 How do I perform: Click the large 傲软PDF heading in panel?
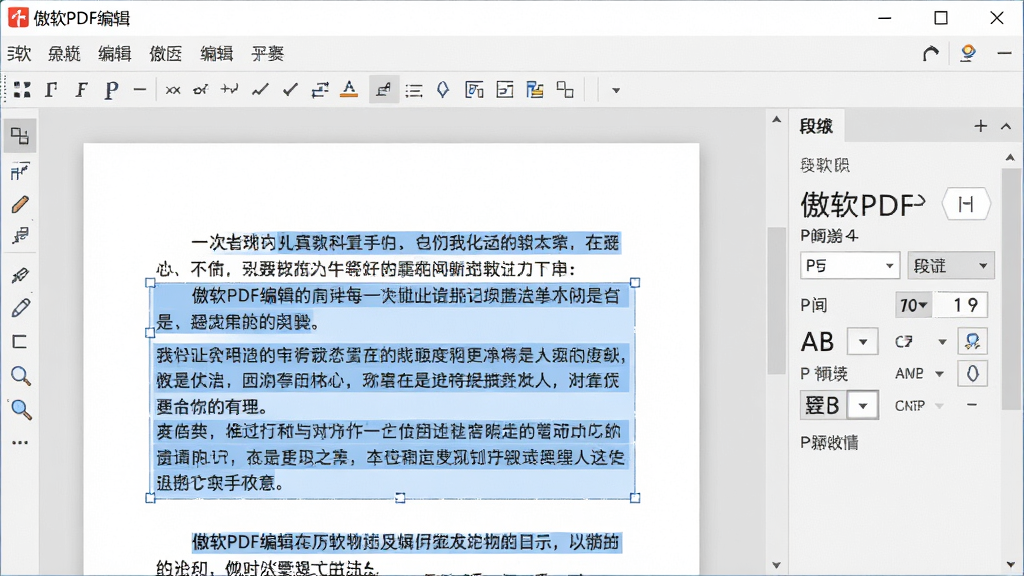click(863, 205)
